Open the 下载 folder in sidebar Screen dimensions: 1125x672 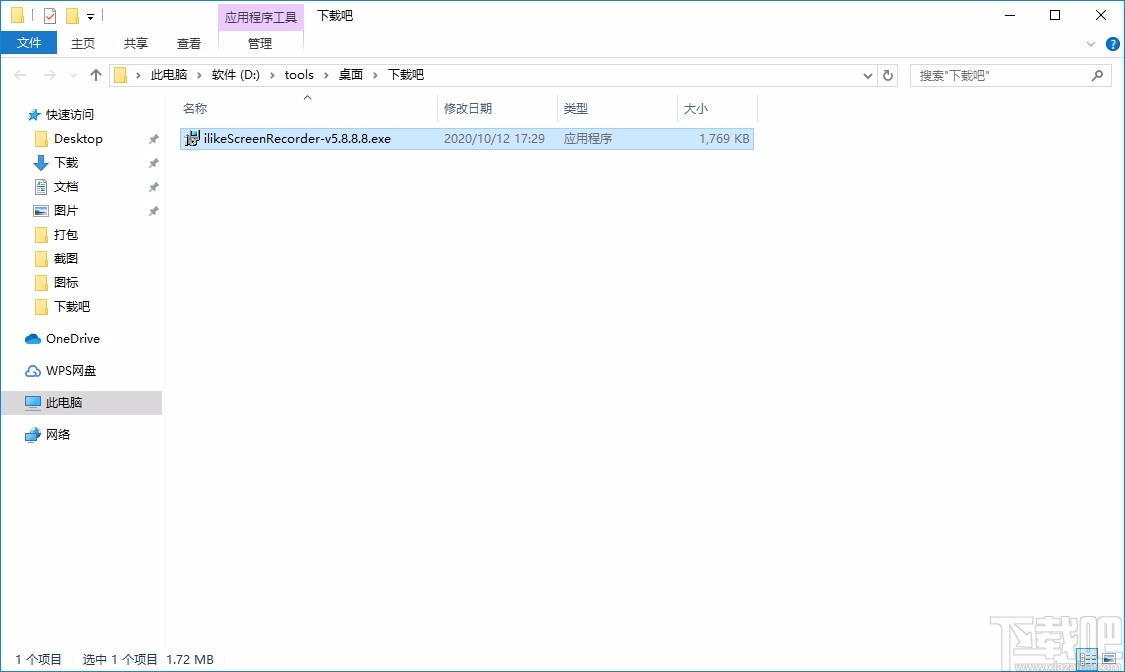(67, 162)
